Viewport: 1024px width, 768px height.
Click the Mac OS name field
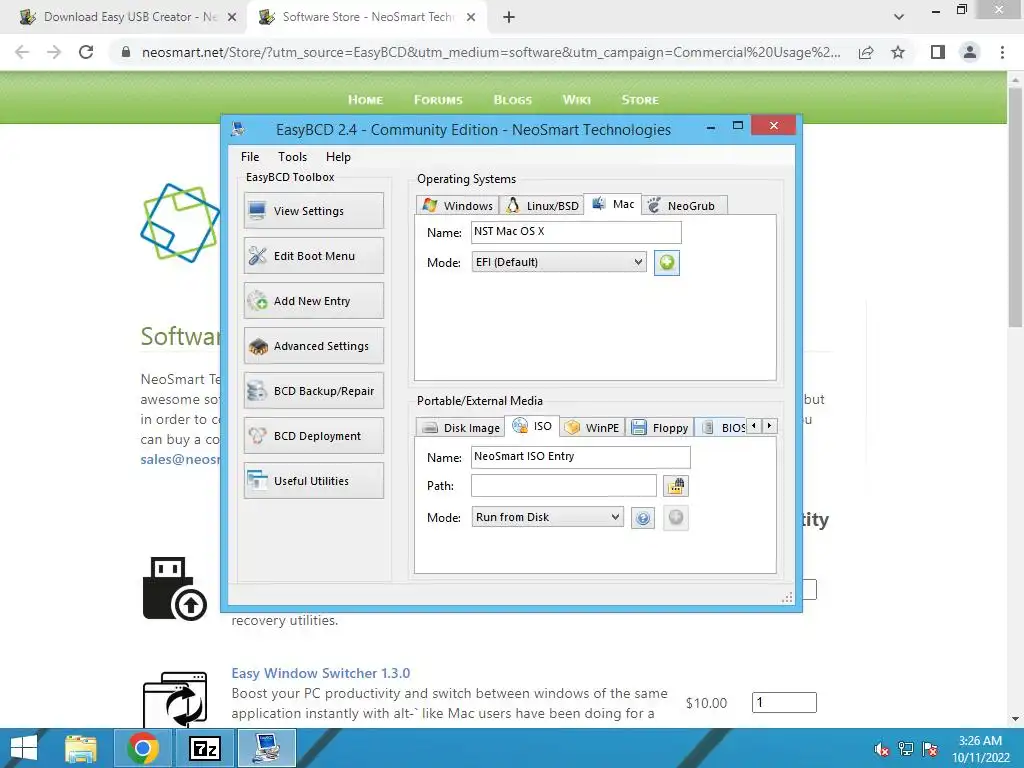(x=576, y=232)
